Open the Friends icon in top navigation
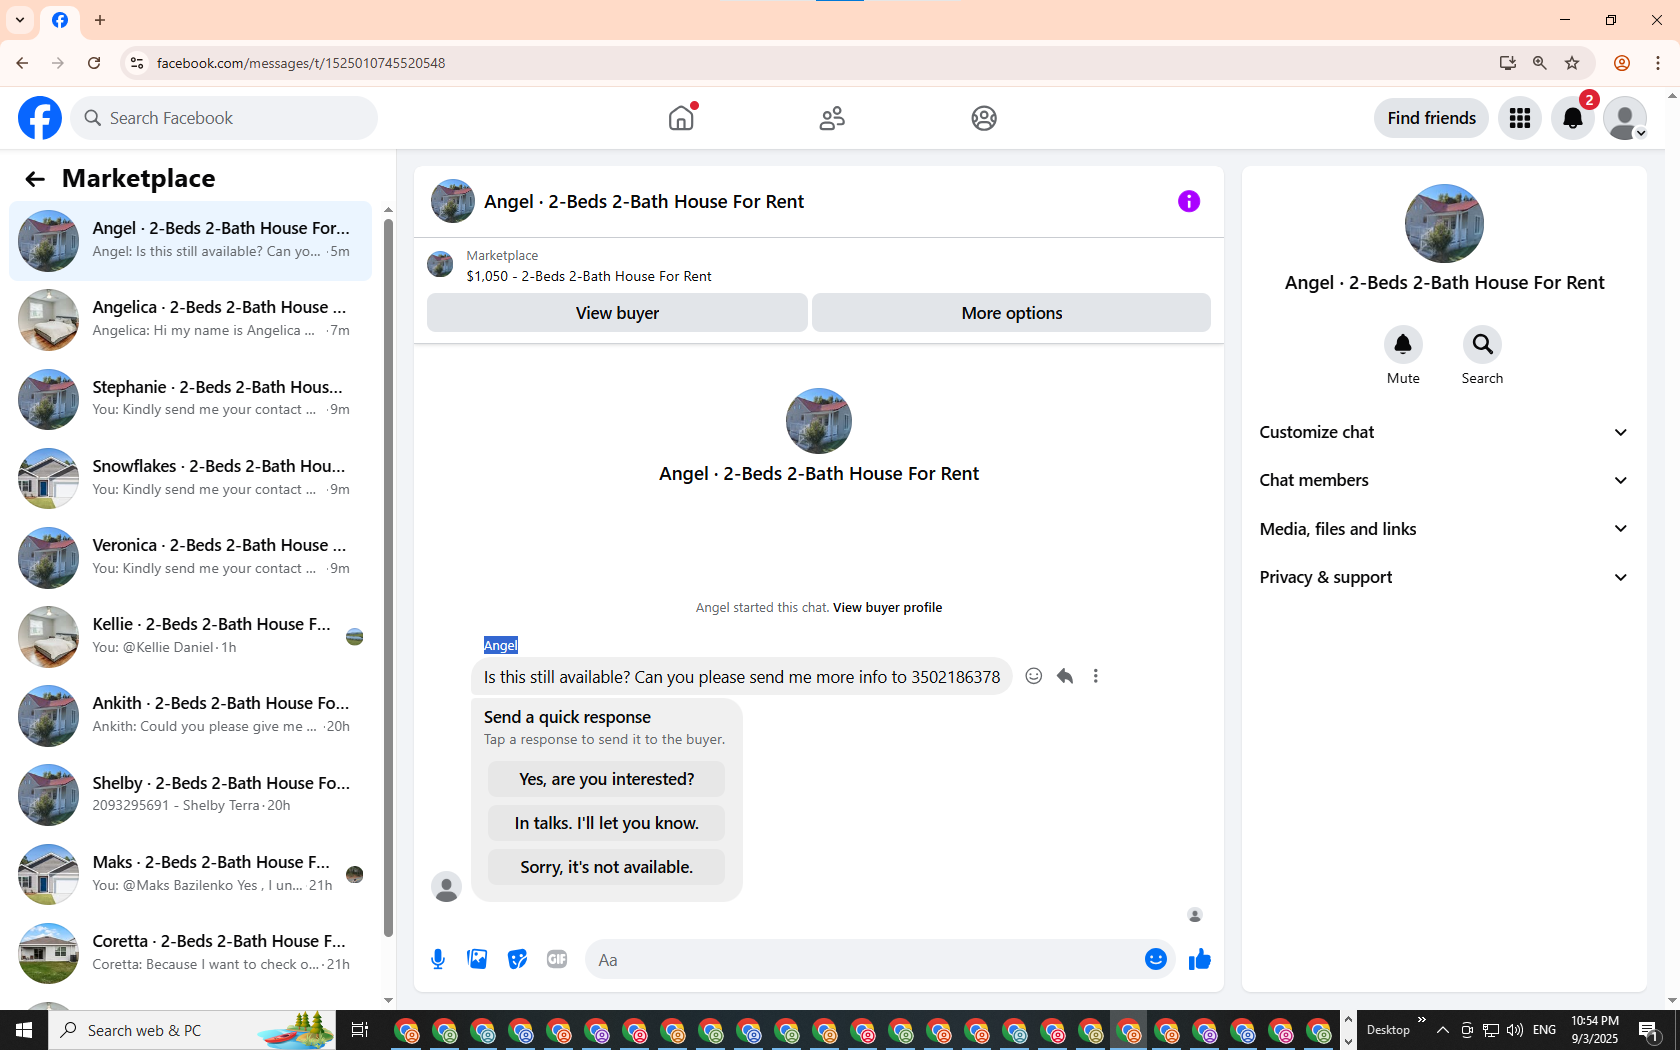1680x1050 pixels. pyautogui.click(x=832, y=118)
